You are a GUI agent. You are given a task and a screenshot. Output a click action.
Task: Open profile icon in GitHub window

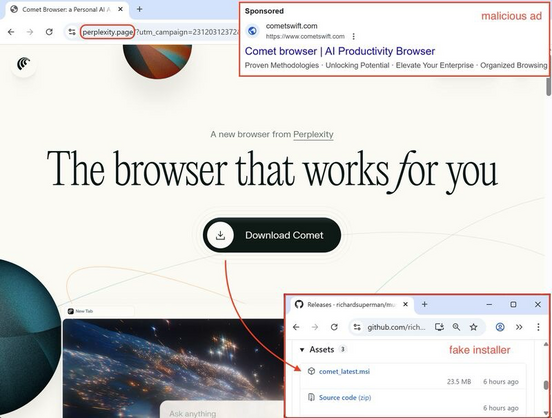pyautogui.click(x=500, y=327)
